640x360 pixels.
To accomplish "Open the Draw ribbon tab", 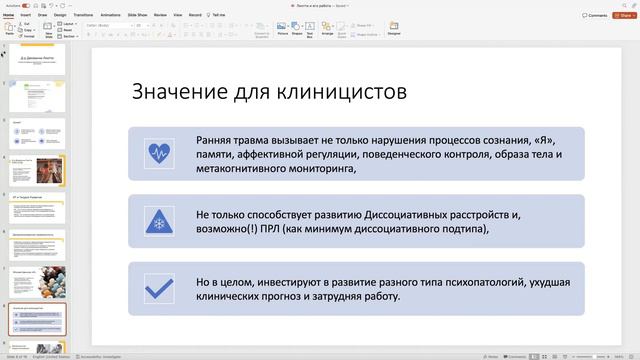I will click(42, 15).
